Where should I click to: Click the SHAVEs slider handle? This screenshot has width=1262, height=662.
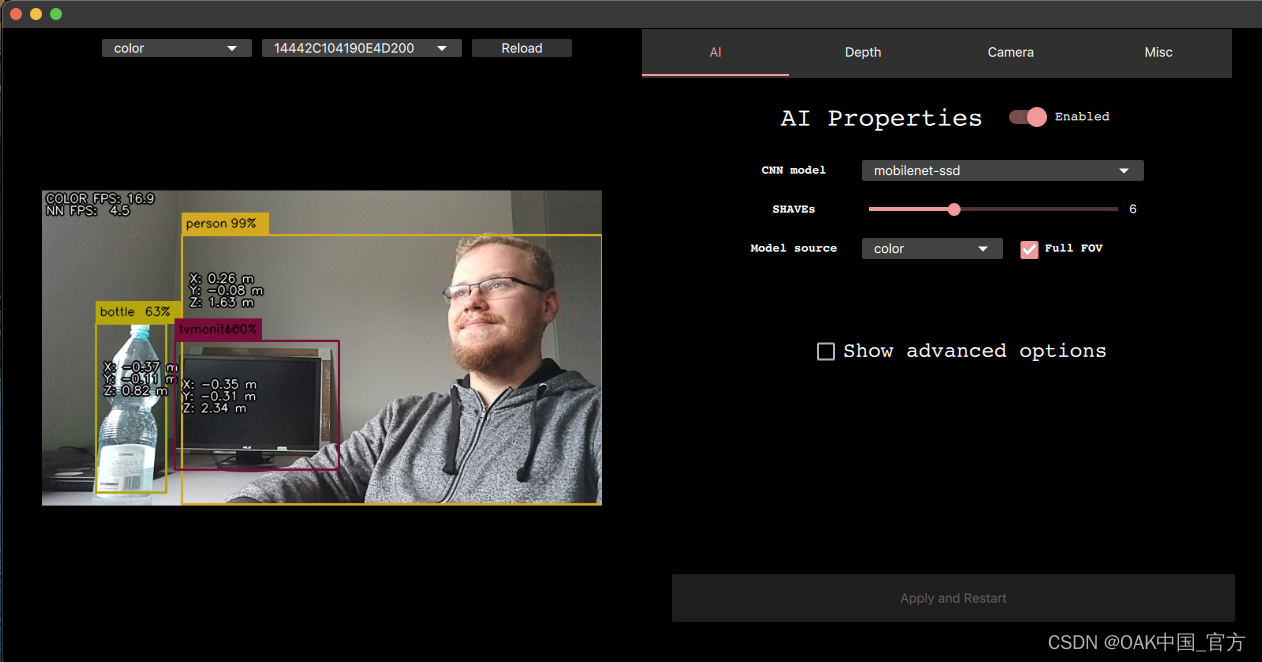click(x=954, y=209)
